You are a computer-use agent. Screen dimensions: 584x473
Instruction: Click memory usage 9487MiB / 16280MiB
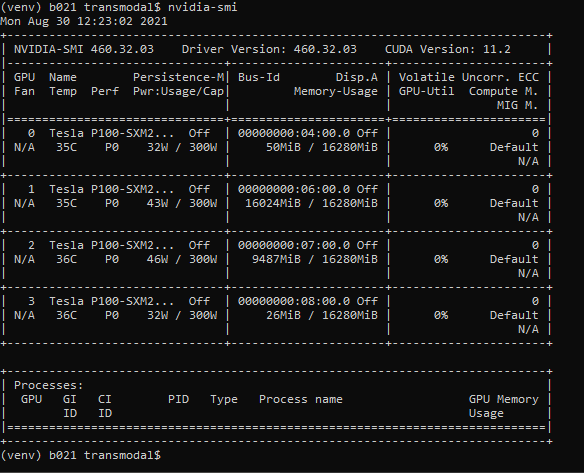coord(315,259)
